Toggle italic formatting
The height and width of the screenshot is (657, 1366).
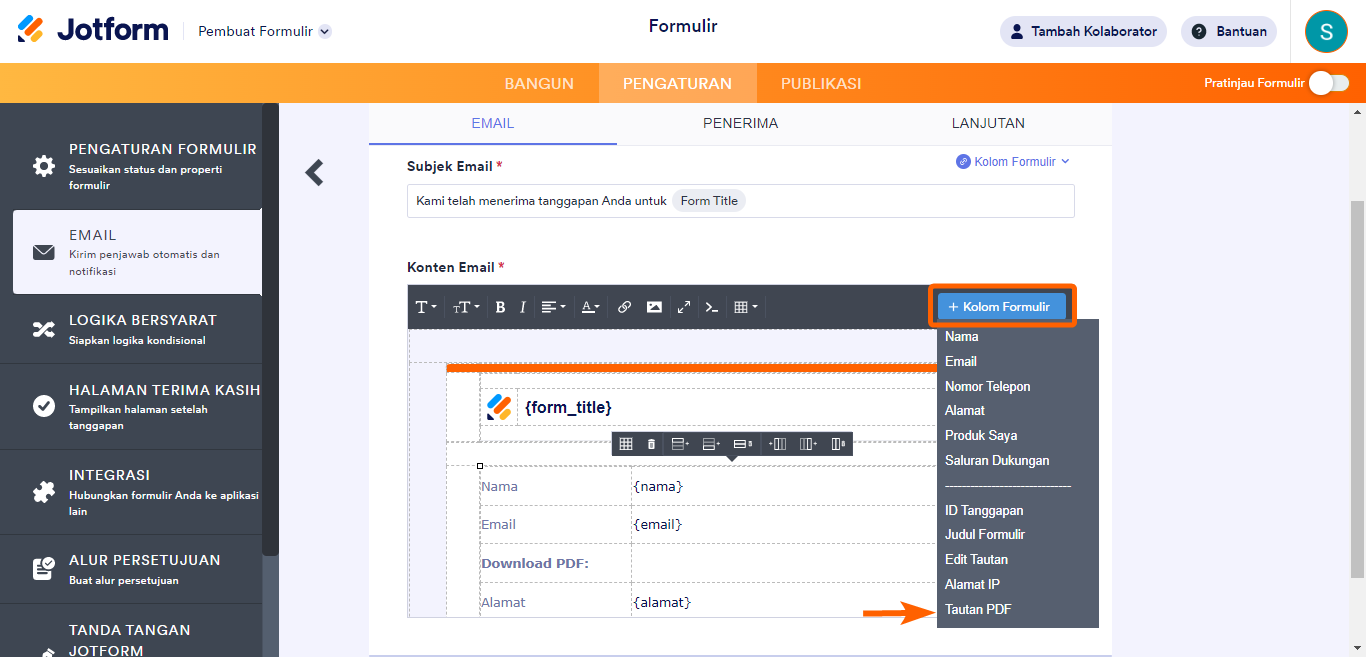(x=522, y=307)
